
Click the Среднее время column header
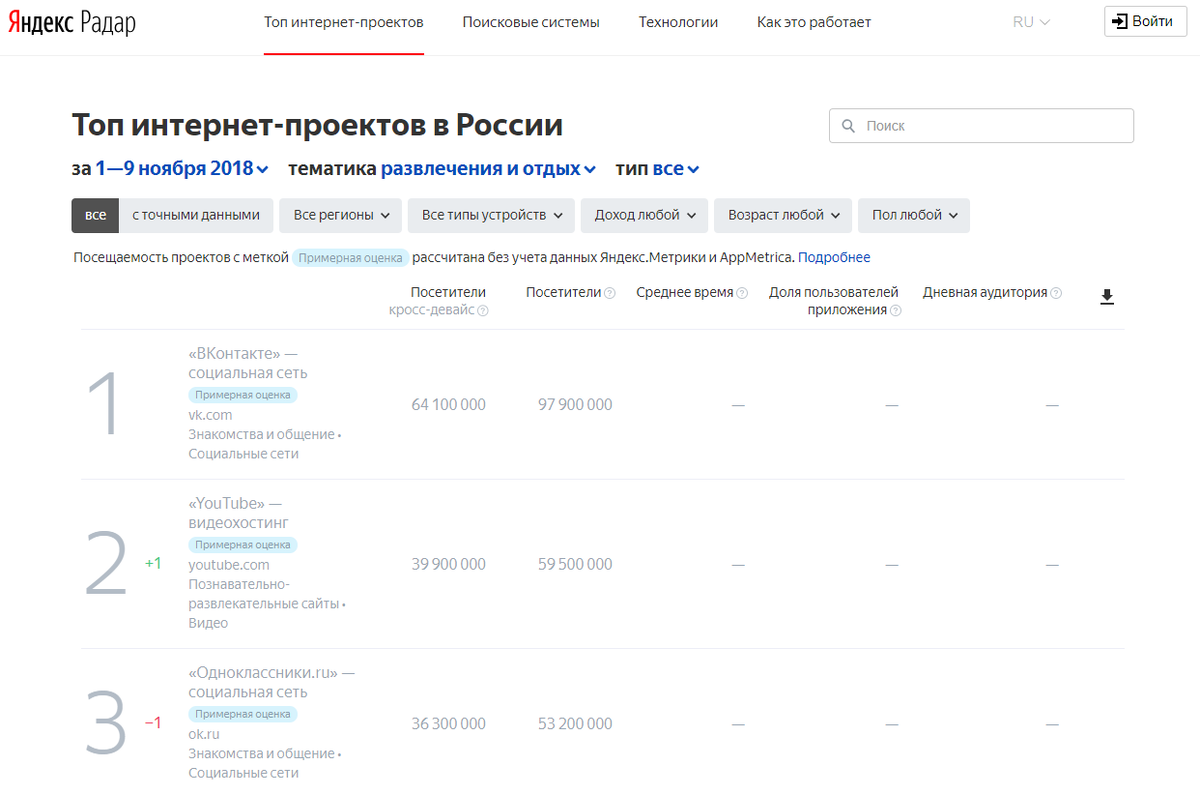tap(684, 293)
